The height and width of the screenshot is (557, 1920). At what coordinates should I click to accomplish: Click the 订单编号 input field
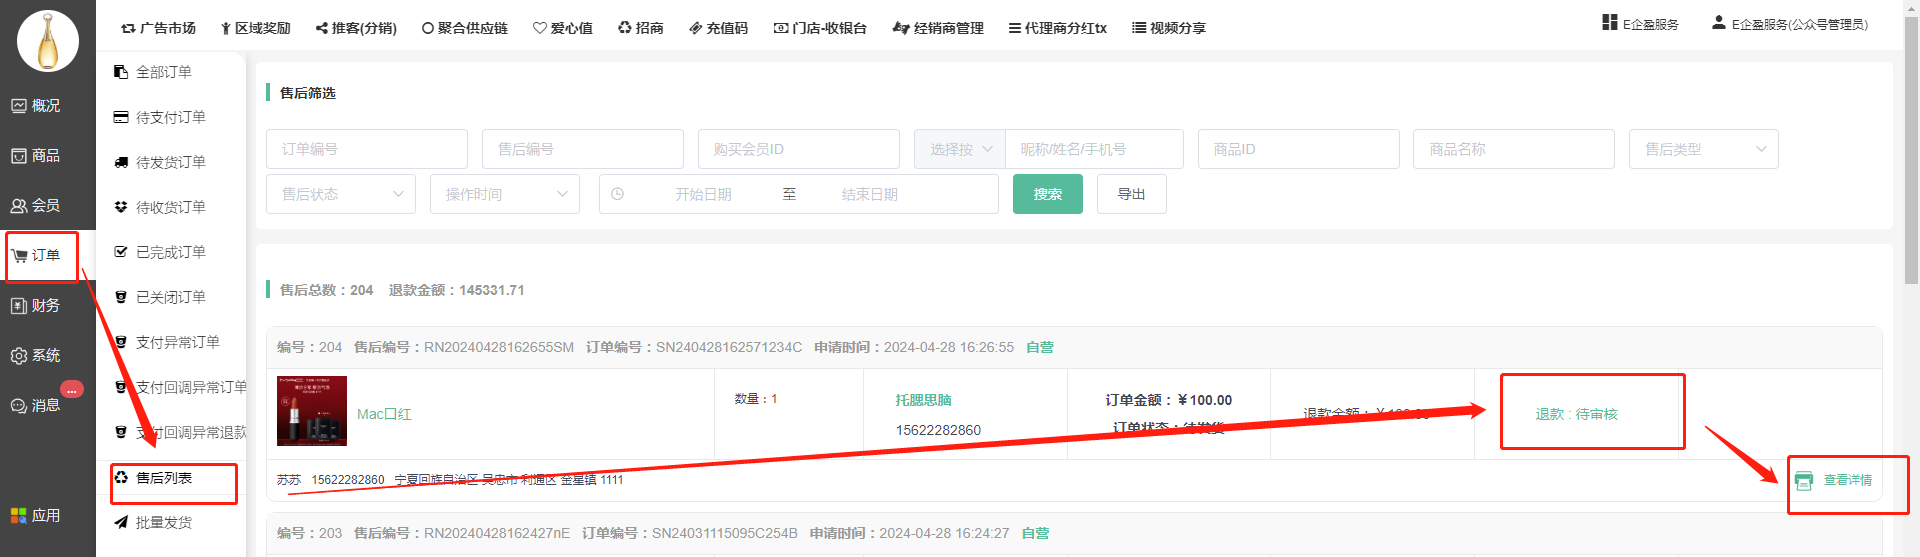pyautogui.click(x=366, y=149)
